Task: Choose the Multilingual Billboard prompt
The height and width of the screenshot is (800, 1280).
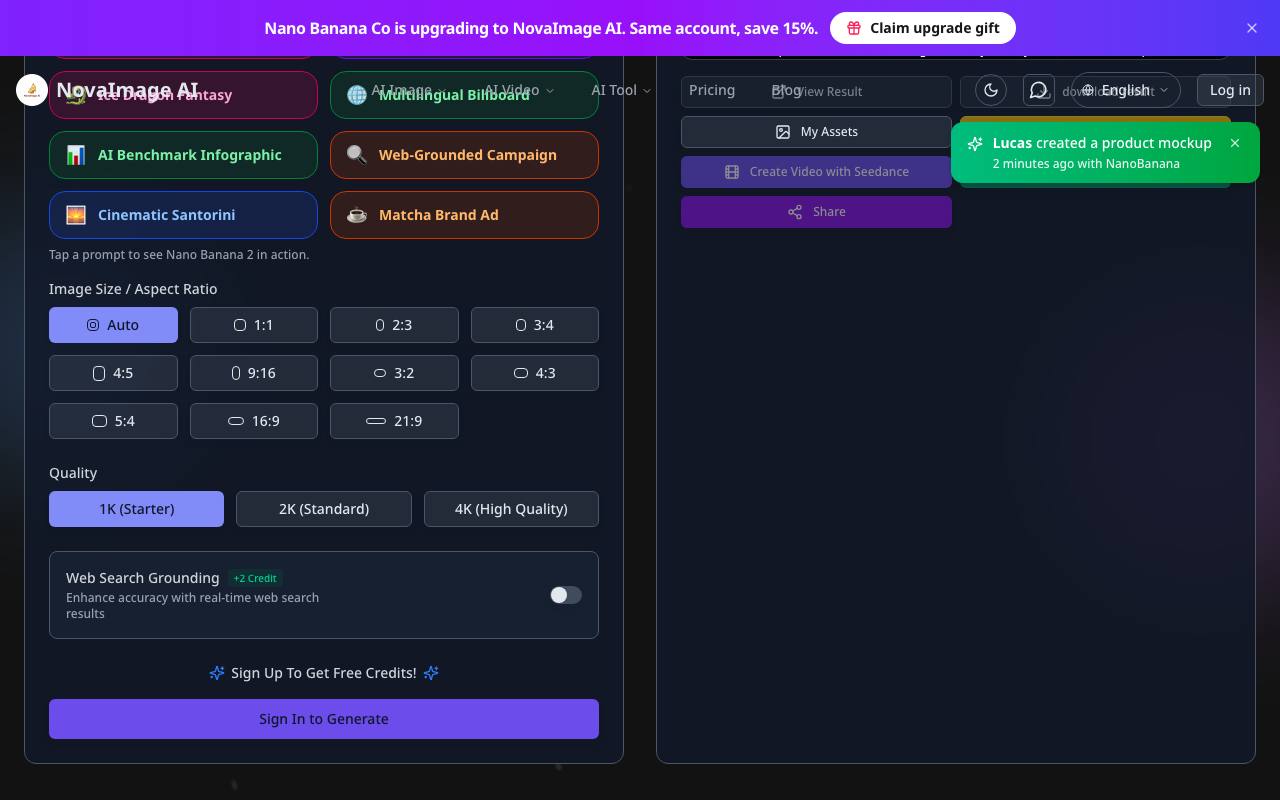Action: (464, 95)
